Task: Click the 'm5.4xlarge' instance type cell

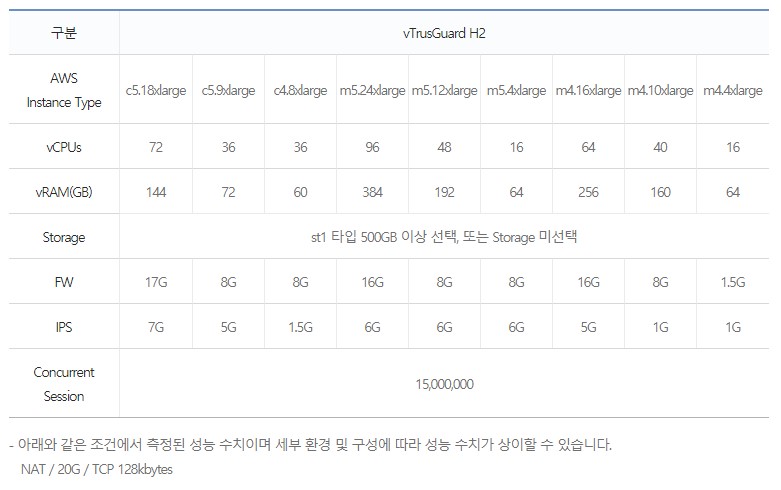Action: (x=517, y=90)
